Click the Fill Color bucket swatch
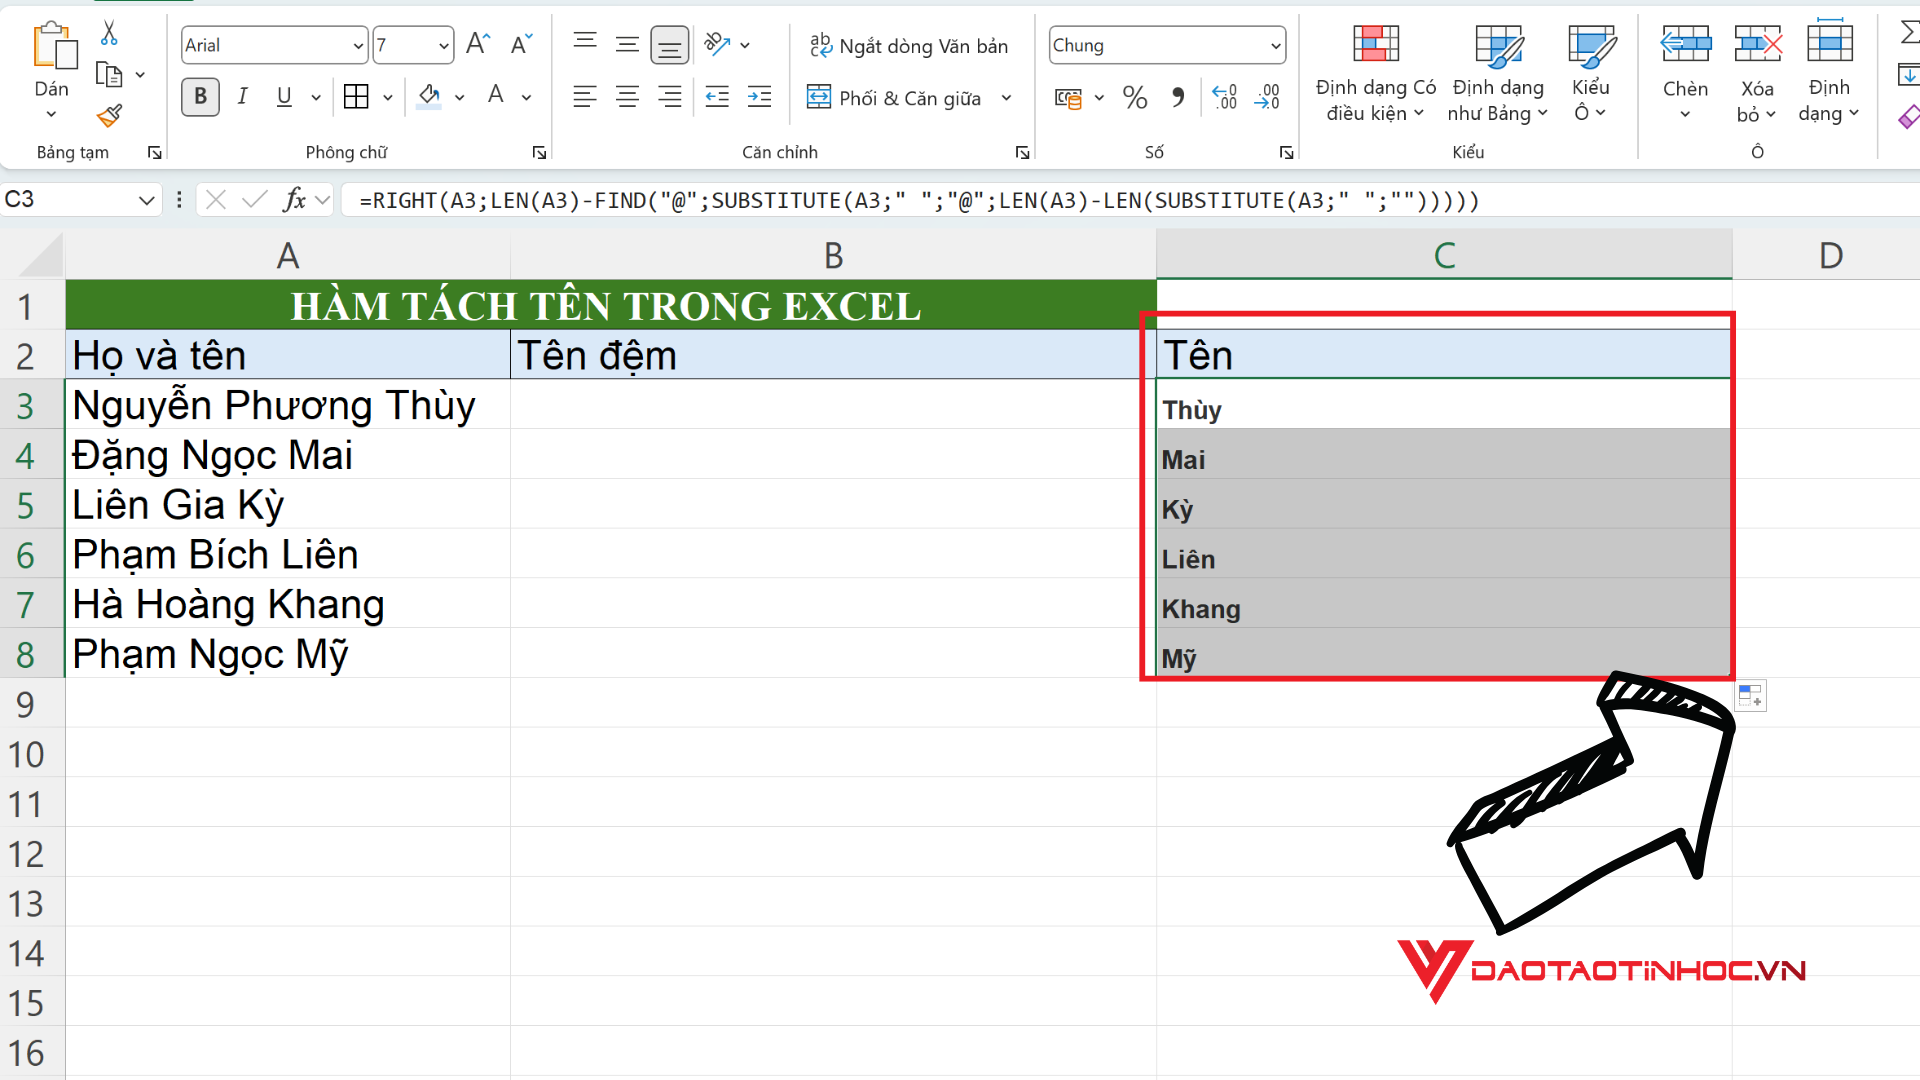Image resolution: width=1920 pixels, height=1080 pixels. coord(429,97)
